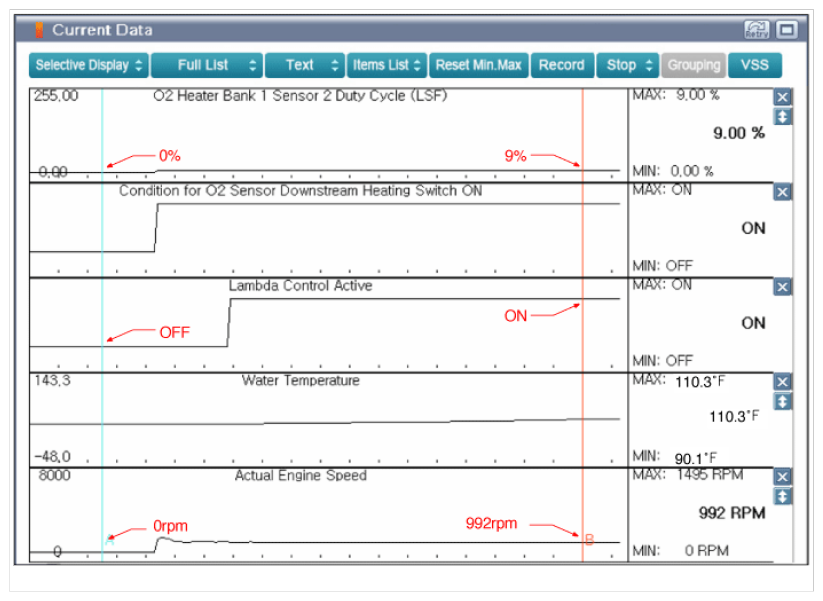This screenshot has height=601, width=823.
Task: Click MAX: 1495 RPM reading
Action: pyautogui.click(x=688, y=475)
